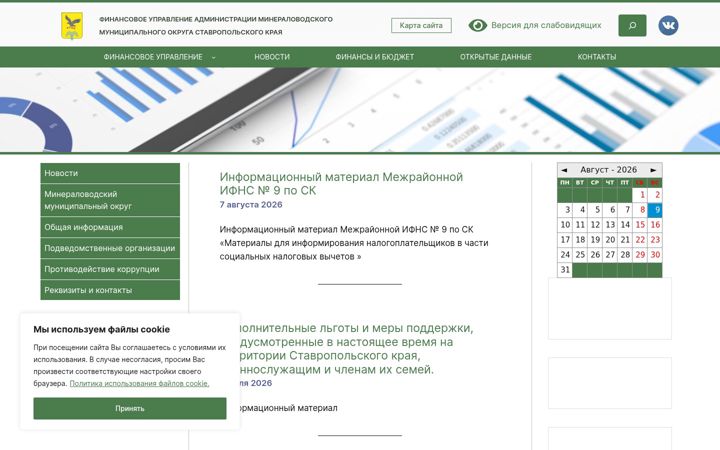Open article 'Информационный материал Межрайонной ИФНС № 9'
Screen dimensions: 720x450
(x=341, y=184)
